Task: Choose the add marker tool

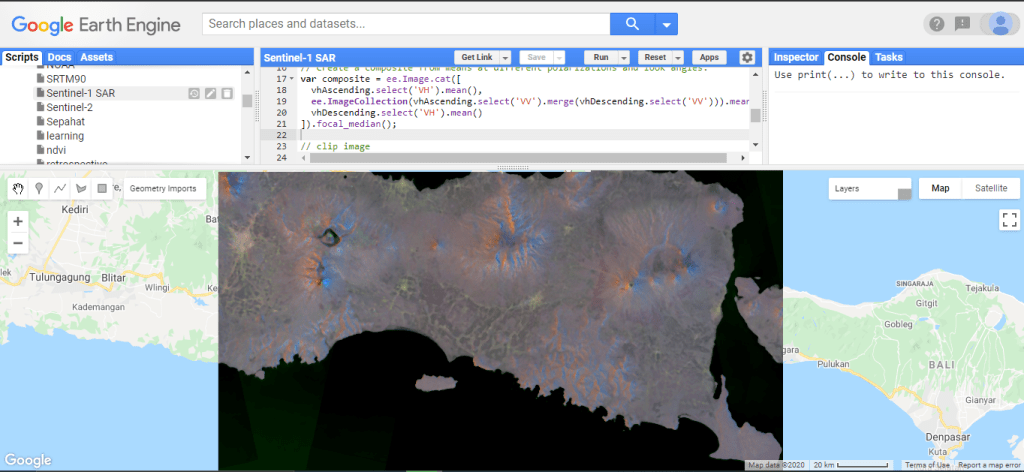Action: point(39,188)
